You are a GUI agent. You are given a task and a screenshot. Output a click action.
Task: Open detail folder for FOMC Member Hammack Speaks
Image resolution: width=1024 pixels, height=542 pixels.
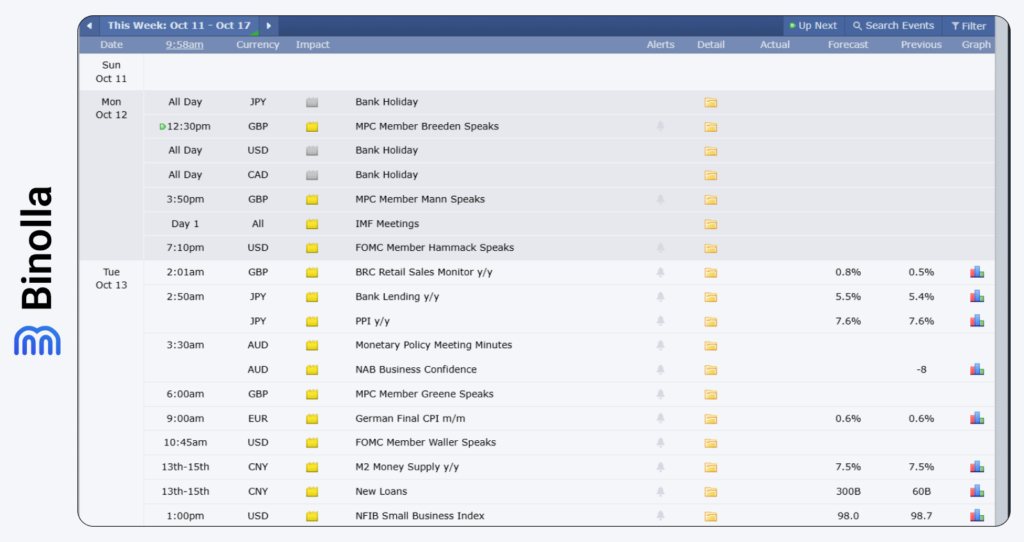tap(711, 248)
